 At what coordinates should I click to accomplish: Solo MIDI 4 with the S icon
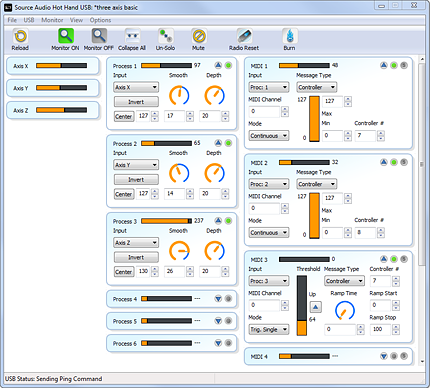tap(404, 356)
